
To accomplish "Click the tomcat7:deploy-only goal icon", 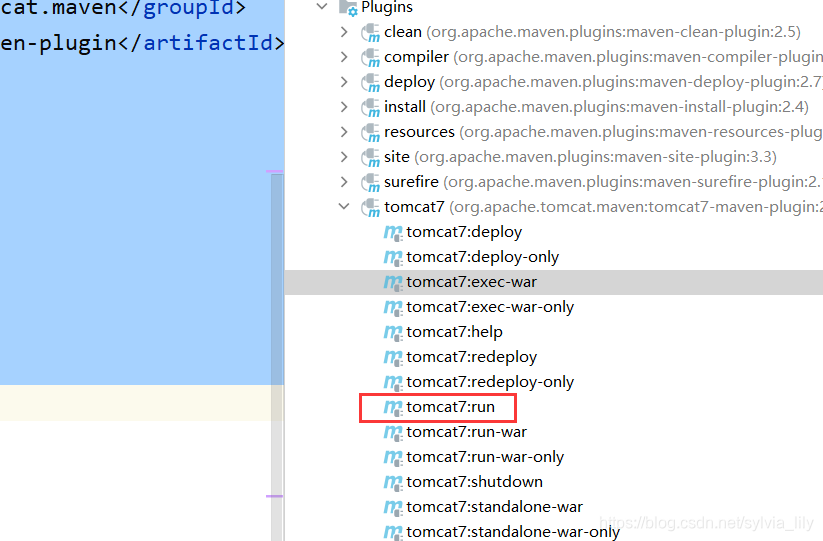I will click(393, 258).
